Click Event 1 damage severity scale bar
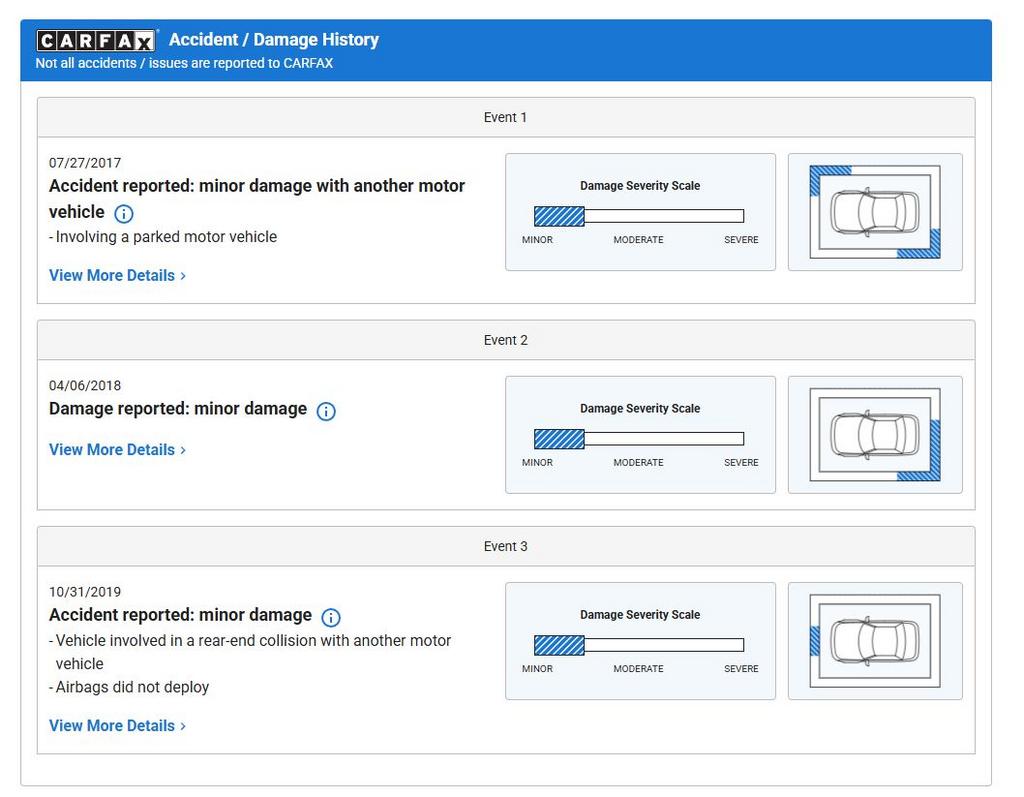 tap(639, 216)
